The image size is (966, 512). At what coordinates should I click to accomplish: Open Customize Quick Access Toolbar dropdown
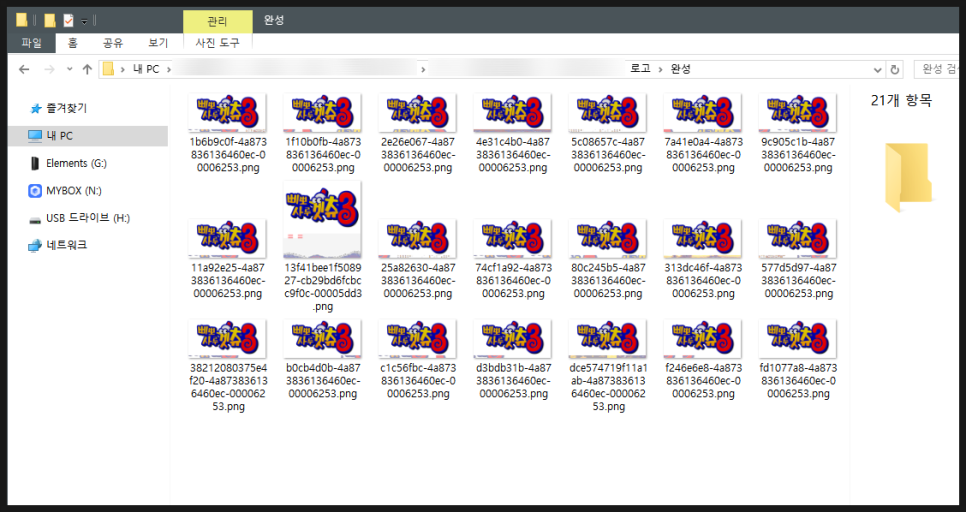click(x=84, y=22)
